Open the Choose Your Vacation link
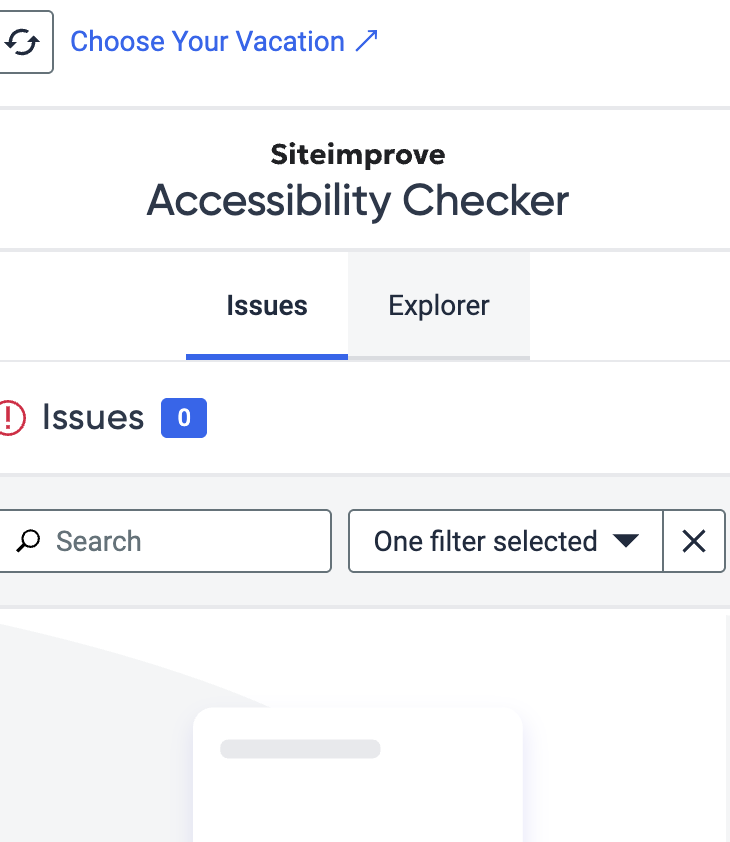This screenshot has height=842, width=730. 224,41
